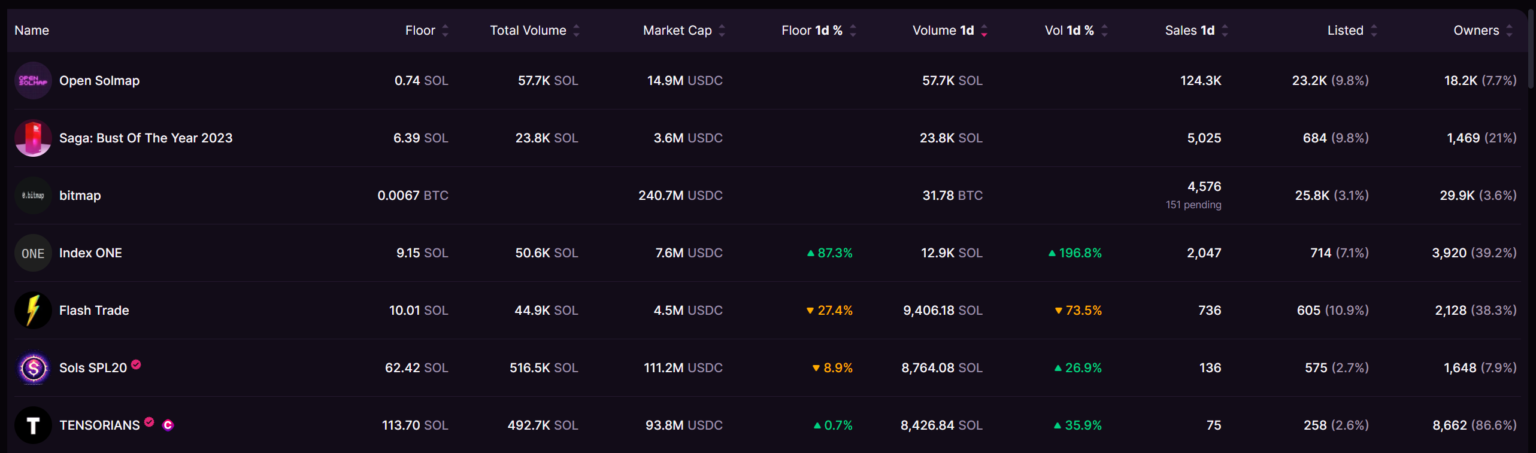Open the Index ONE collection page
The image size is (1536, 453).
[x=90, y=253]
